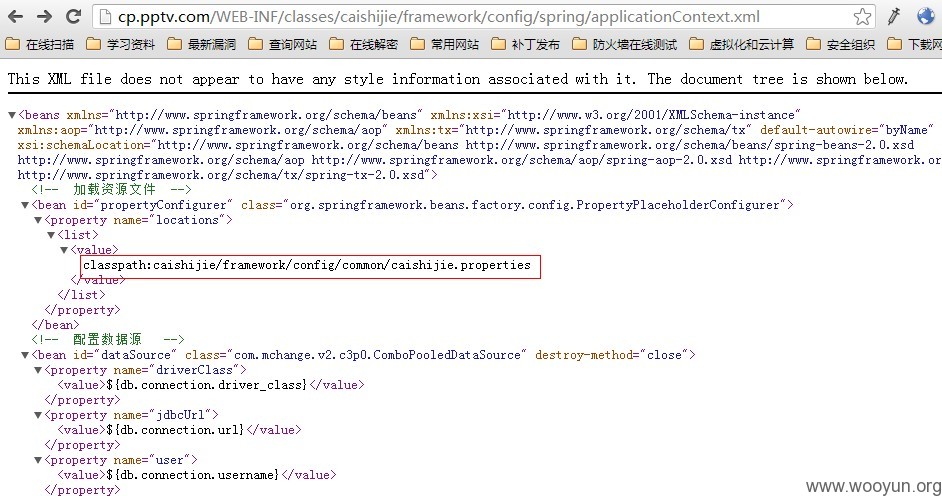Open the 安全组织 bookmark folder

[x=841, y=44]
